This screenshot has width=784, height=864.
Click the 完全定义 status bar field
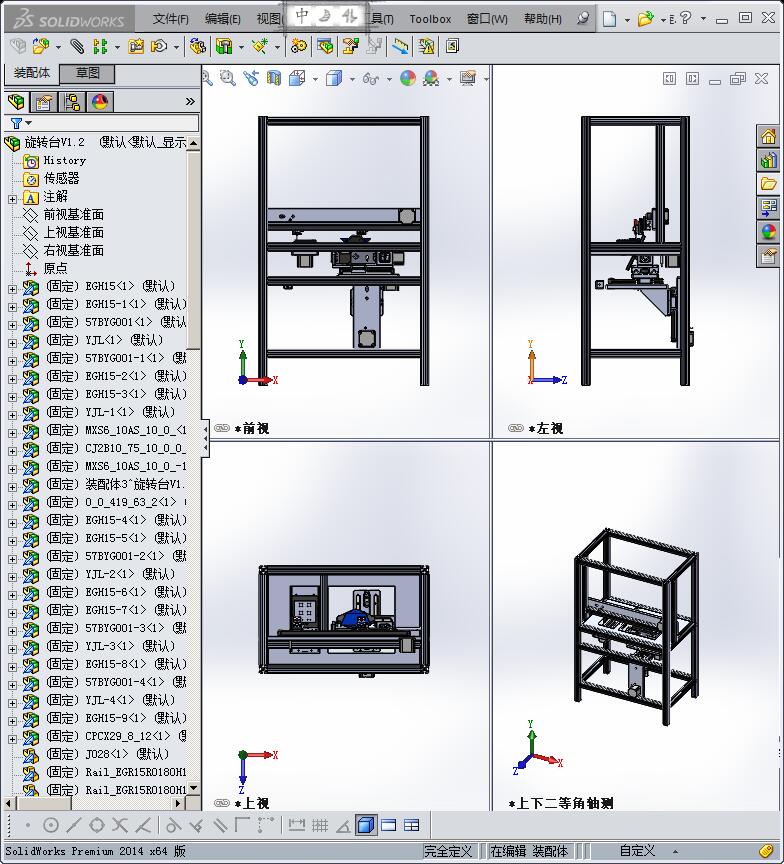click(448, 851)
